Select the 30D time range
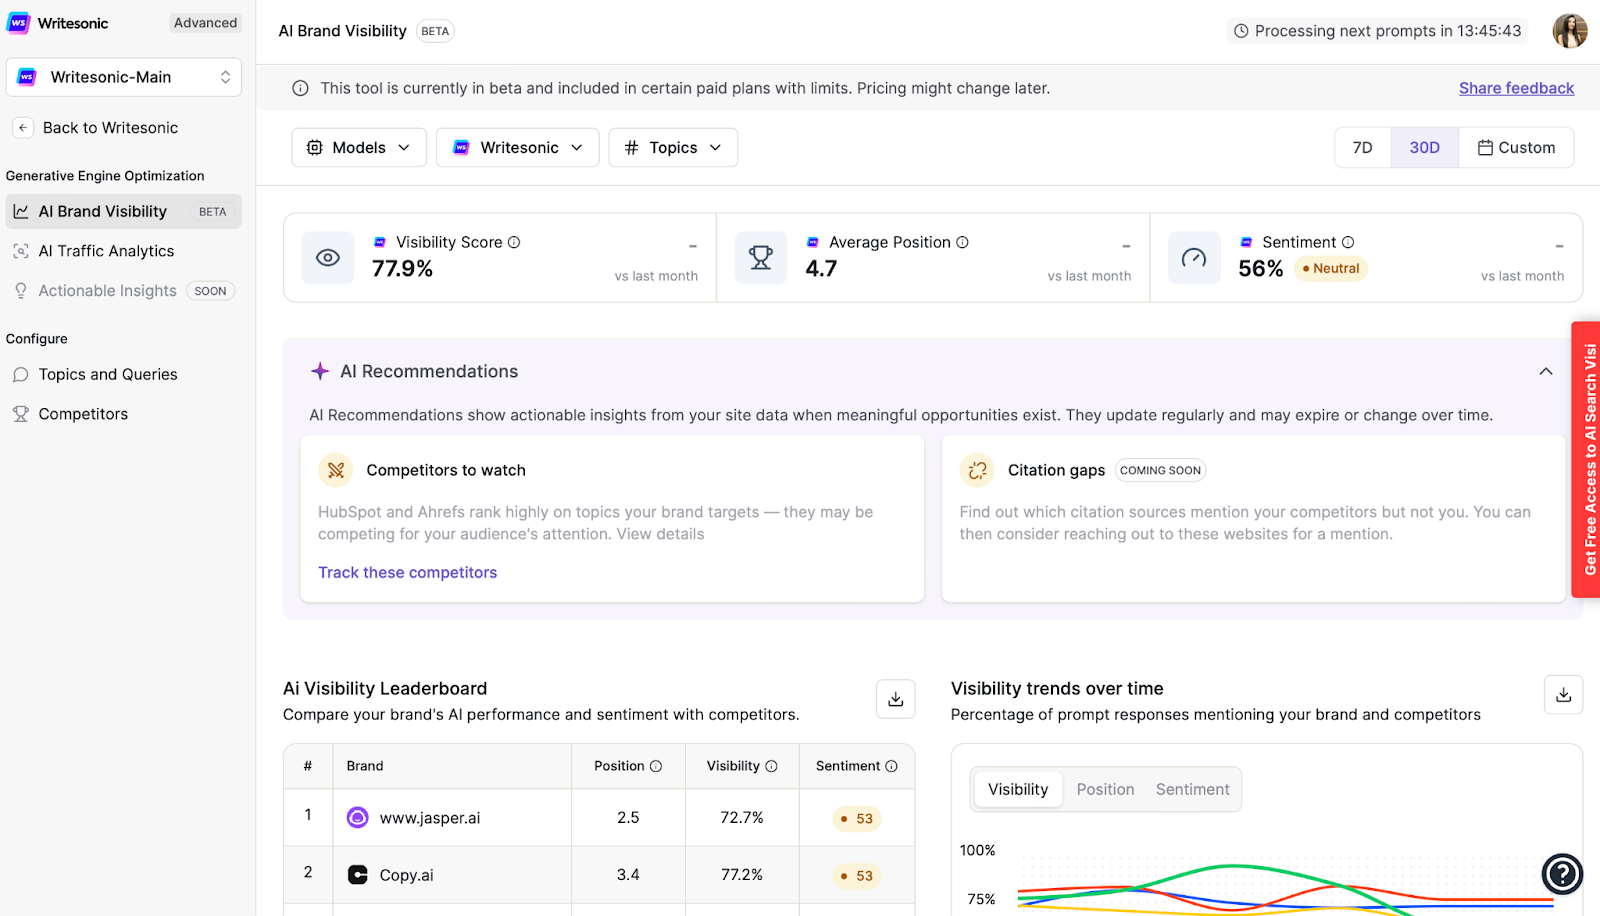 (1425, 147)
